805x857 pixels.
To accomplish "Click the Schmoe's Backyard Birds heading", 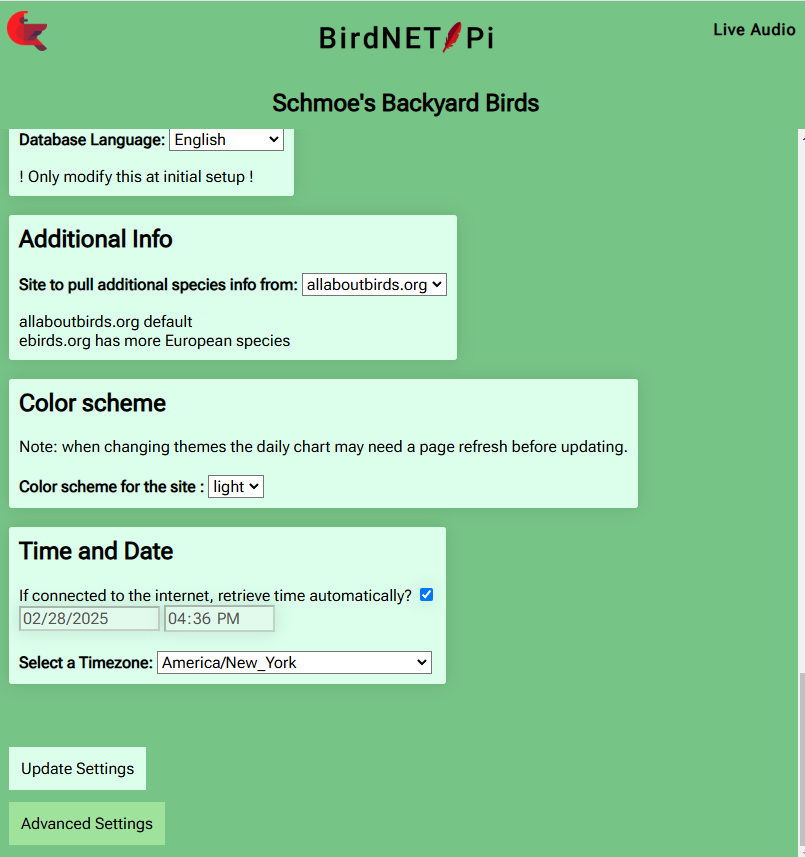I will (x=406, y=103).
